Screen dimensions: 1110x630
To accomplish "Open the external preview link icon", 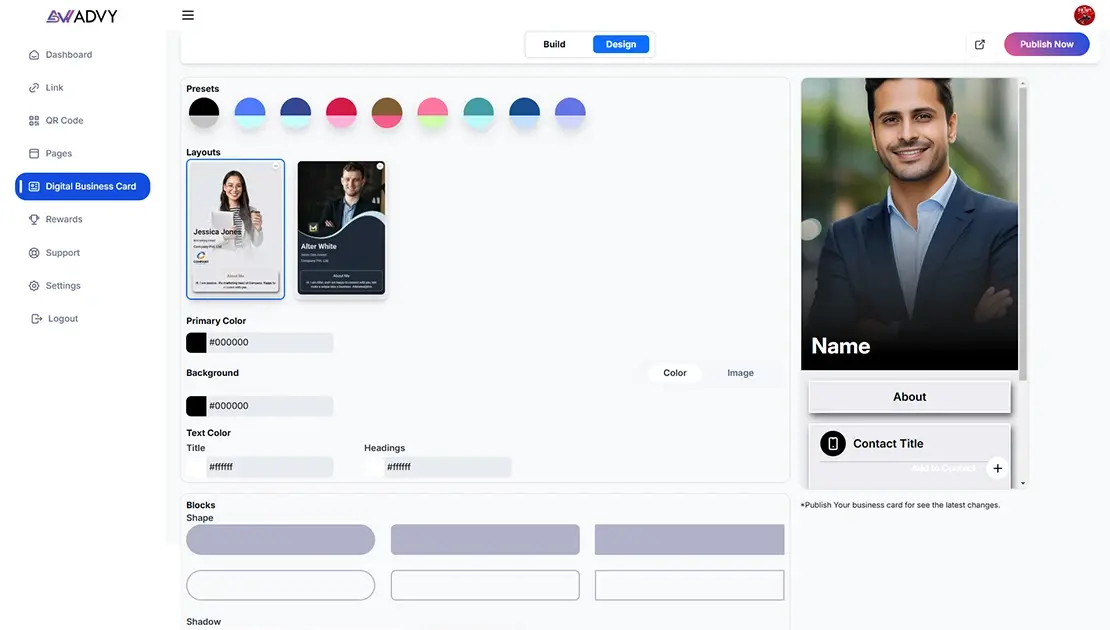I will click(980, 44).
